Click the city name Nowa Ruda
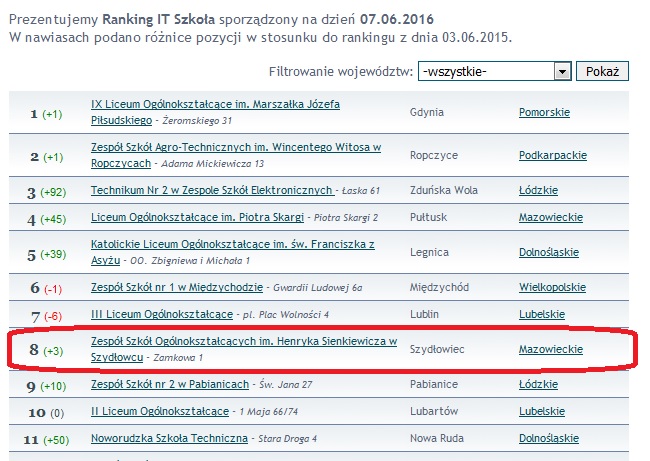 pos(437,438)
